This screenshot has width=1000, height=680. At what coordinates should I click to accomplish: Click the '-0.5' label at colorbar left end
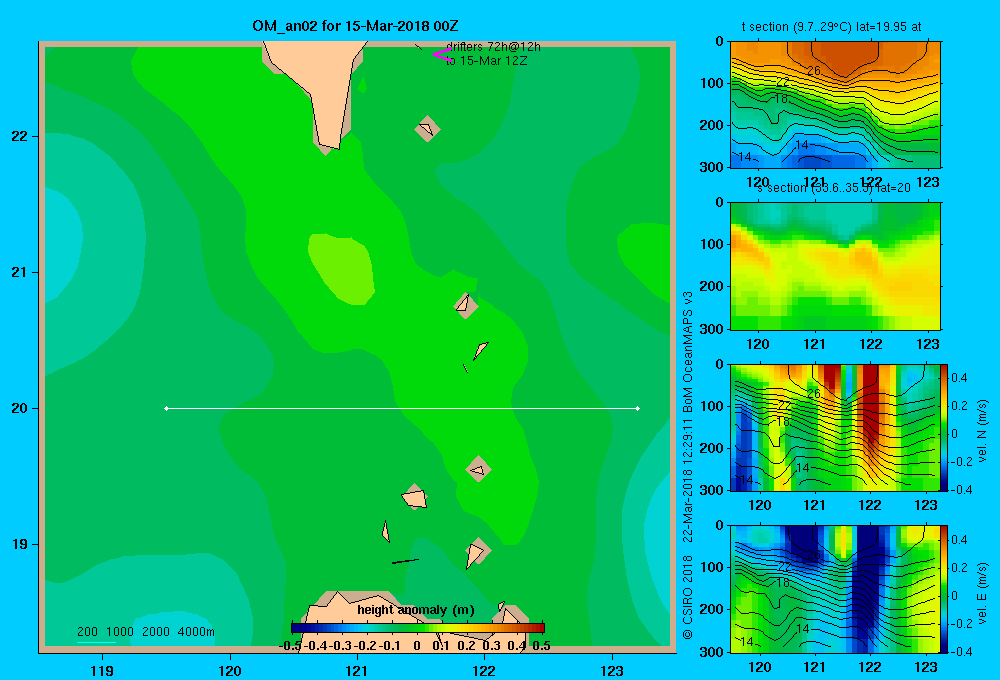click(290, 646)
